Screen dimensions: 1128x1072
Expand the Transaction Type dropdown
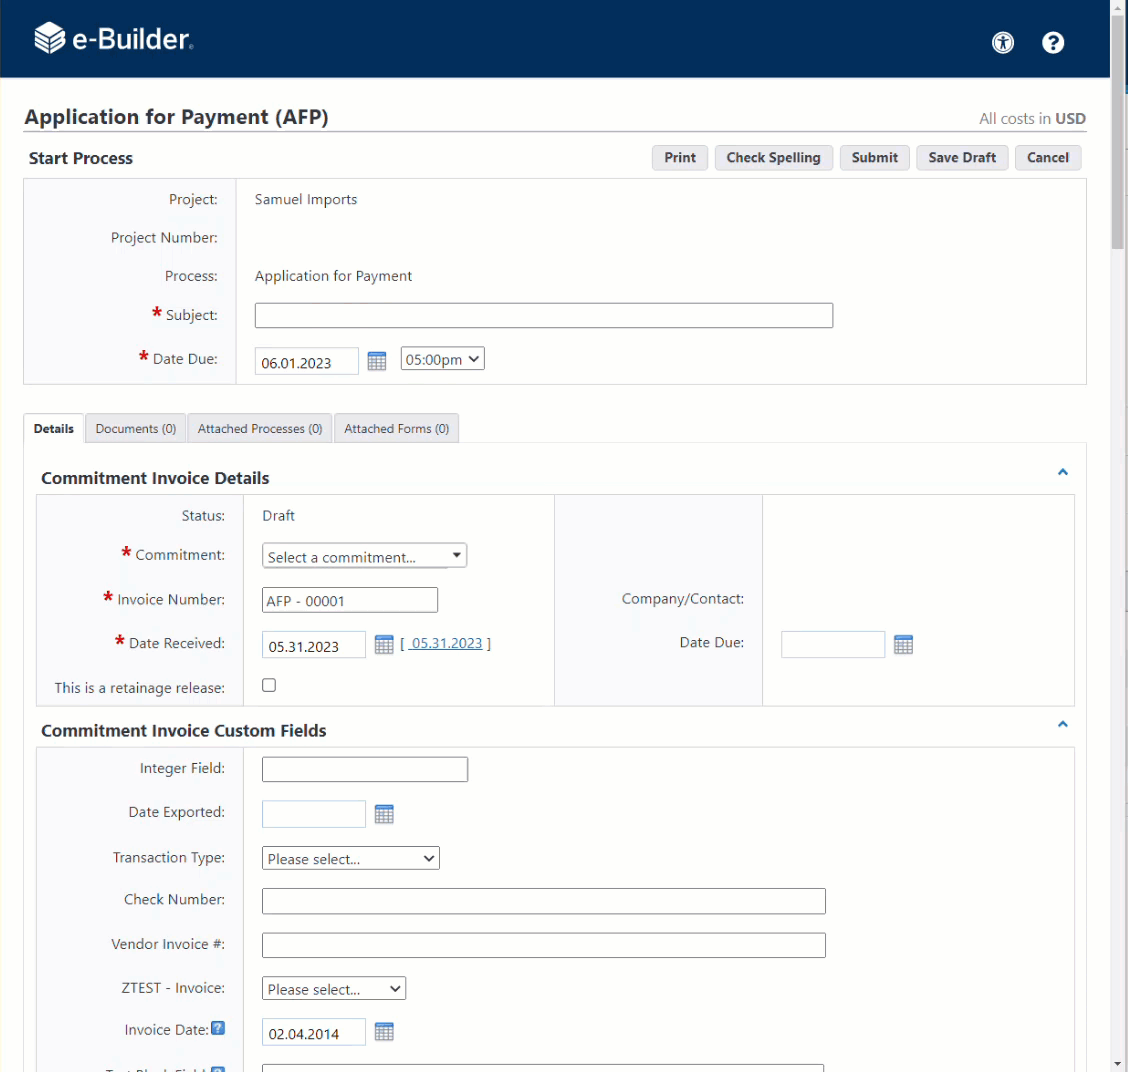click(350, 858)
